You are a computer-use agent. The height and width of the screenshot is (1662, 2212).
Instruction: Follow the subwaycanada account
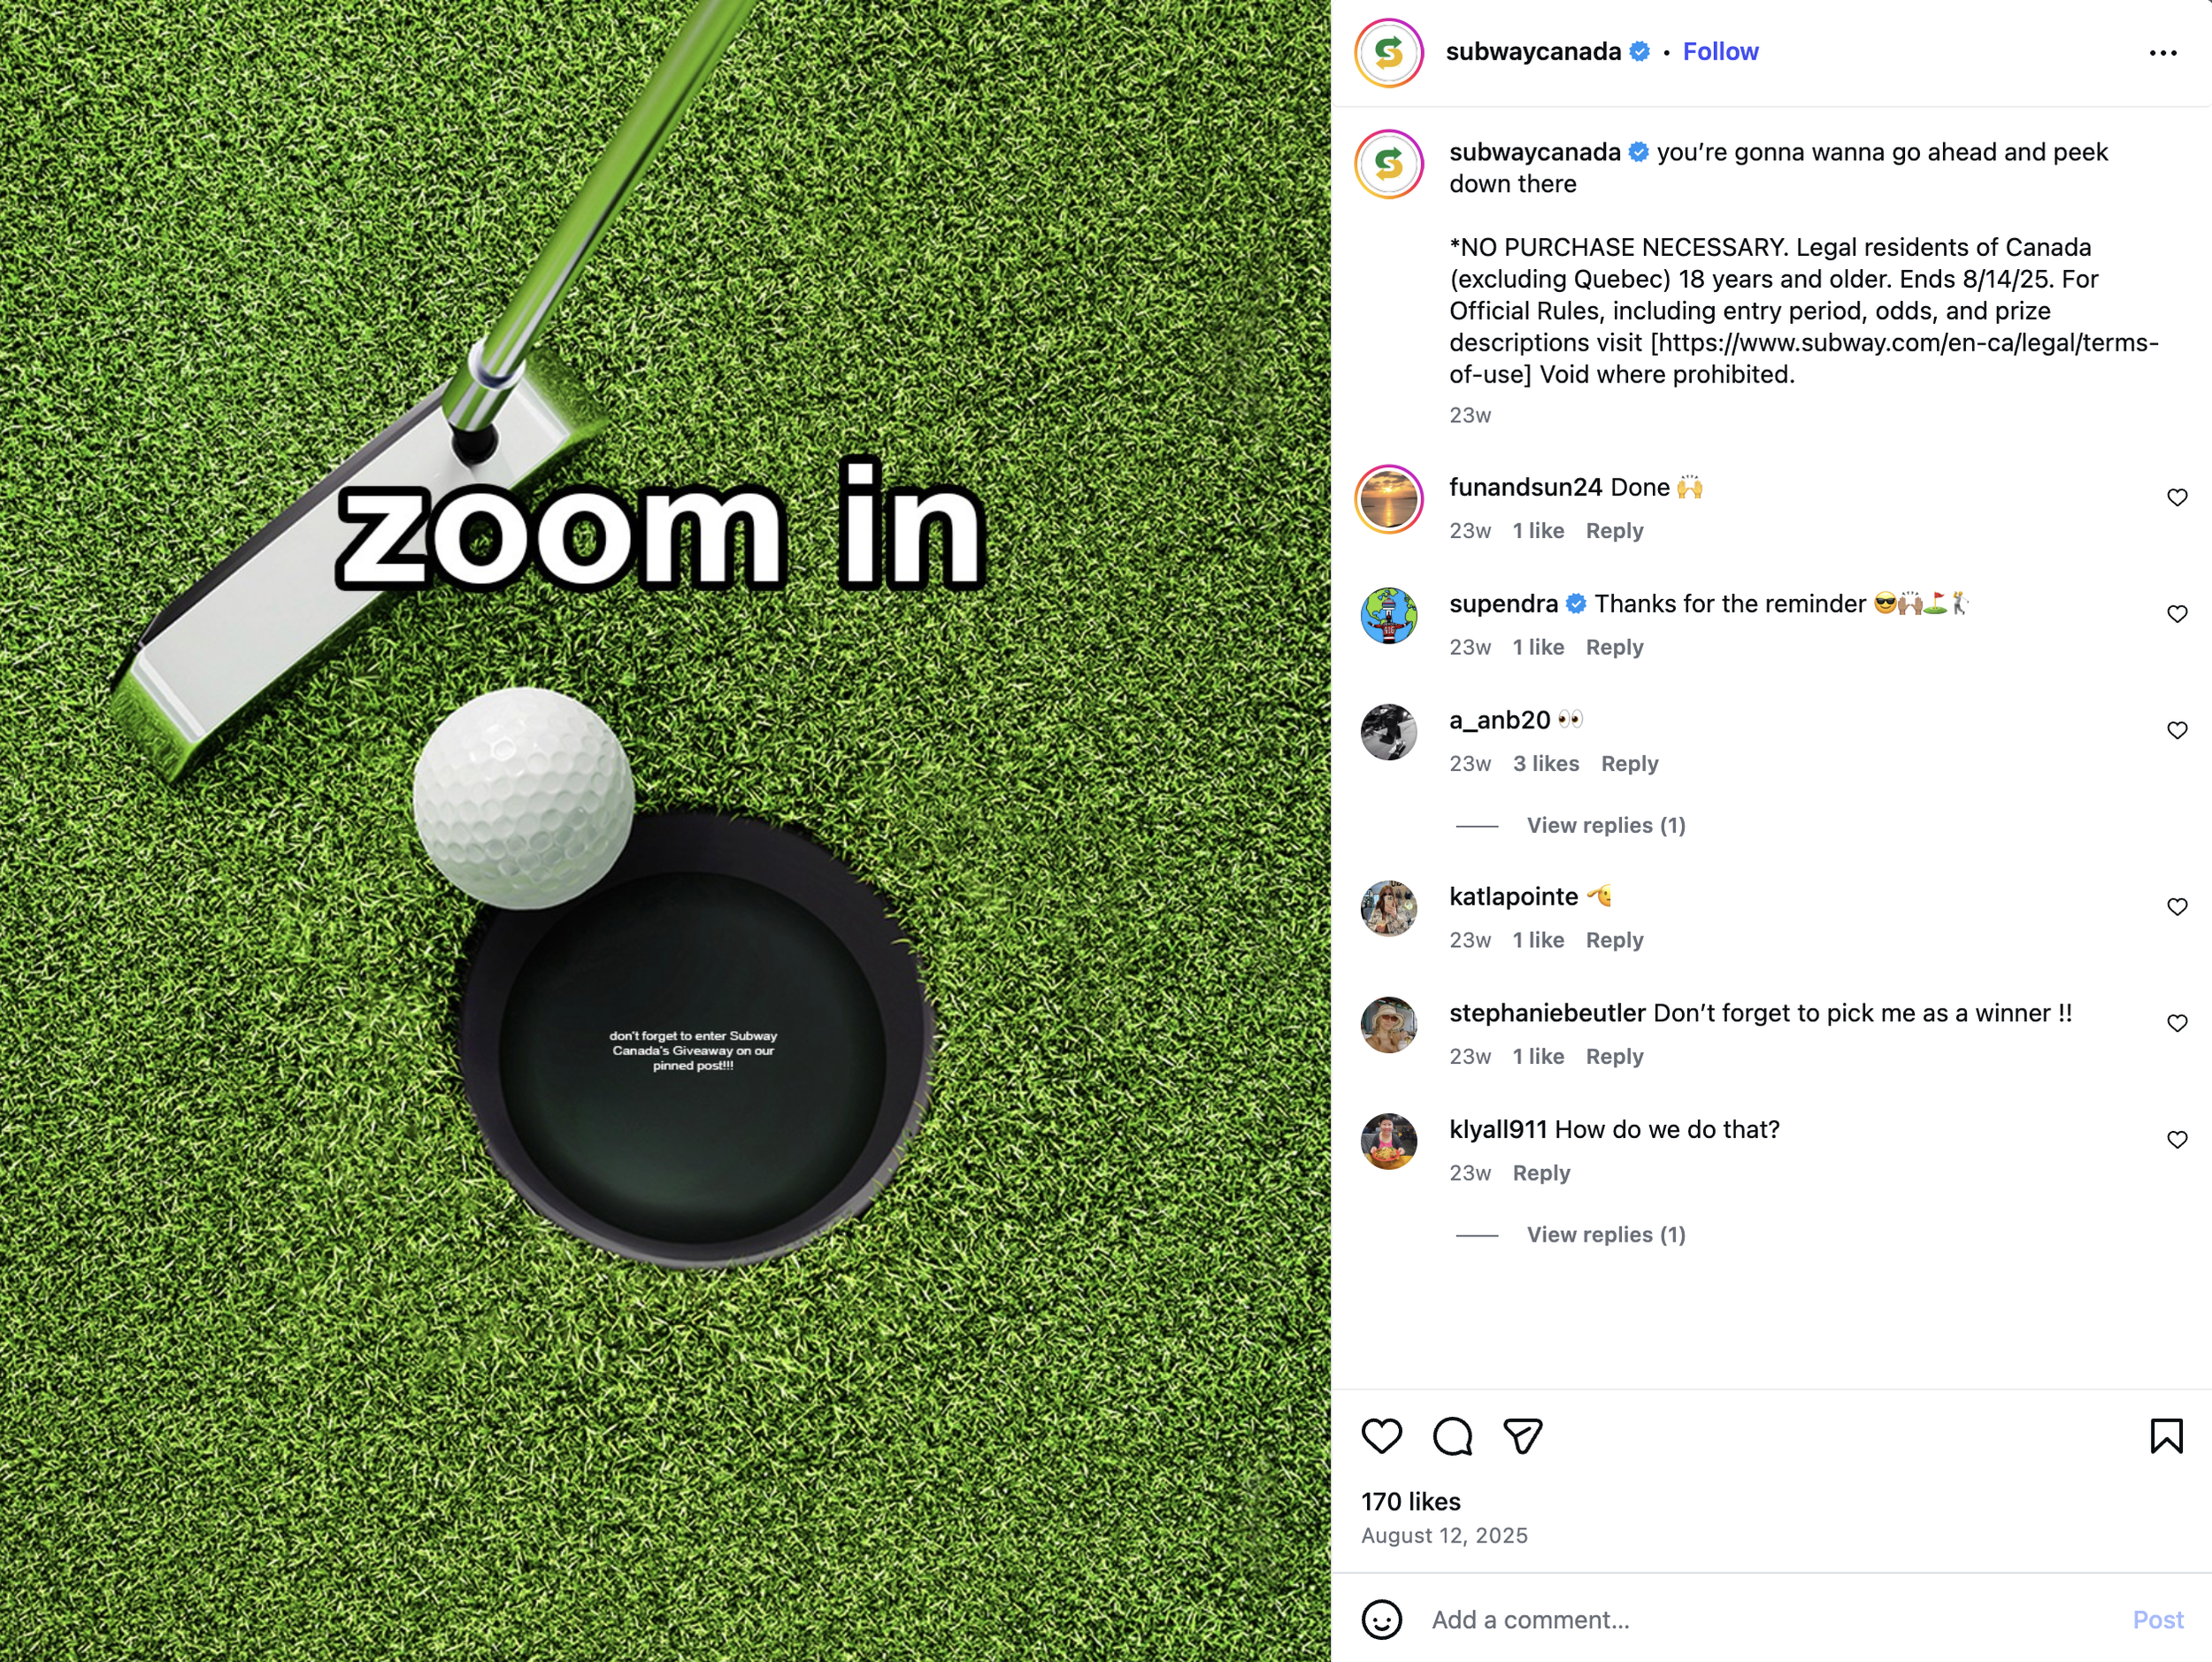1720,52
